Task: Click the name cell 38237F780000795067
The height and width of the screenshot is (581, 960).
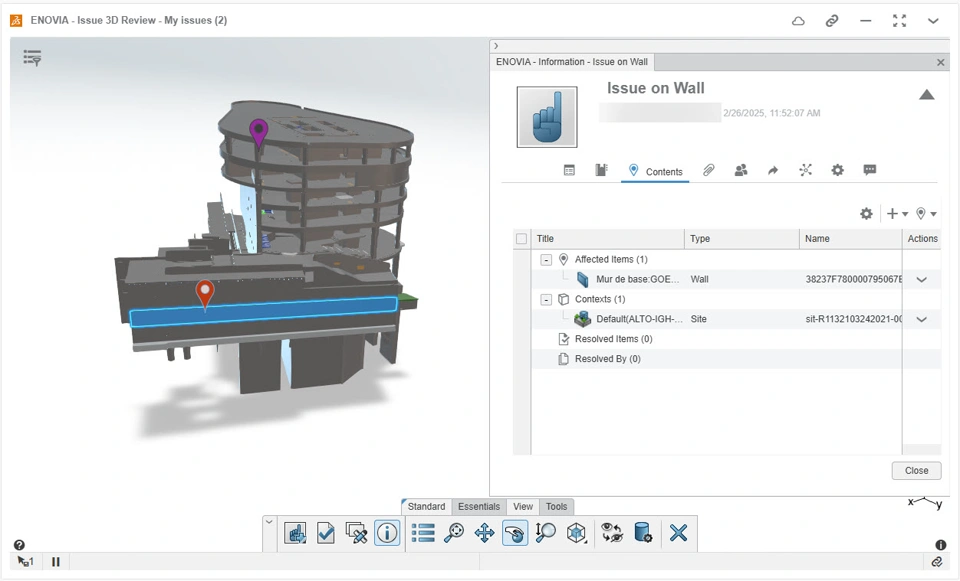Action: pos(853,279)
